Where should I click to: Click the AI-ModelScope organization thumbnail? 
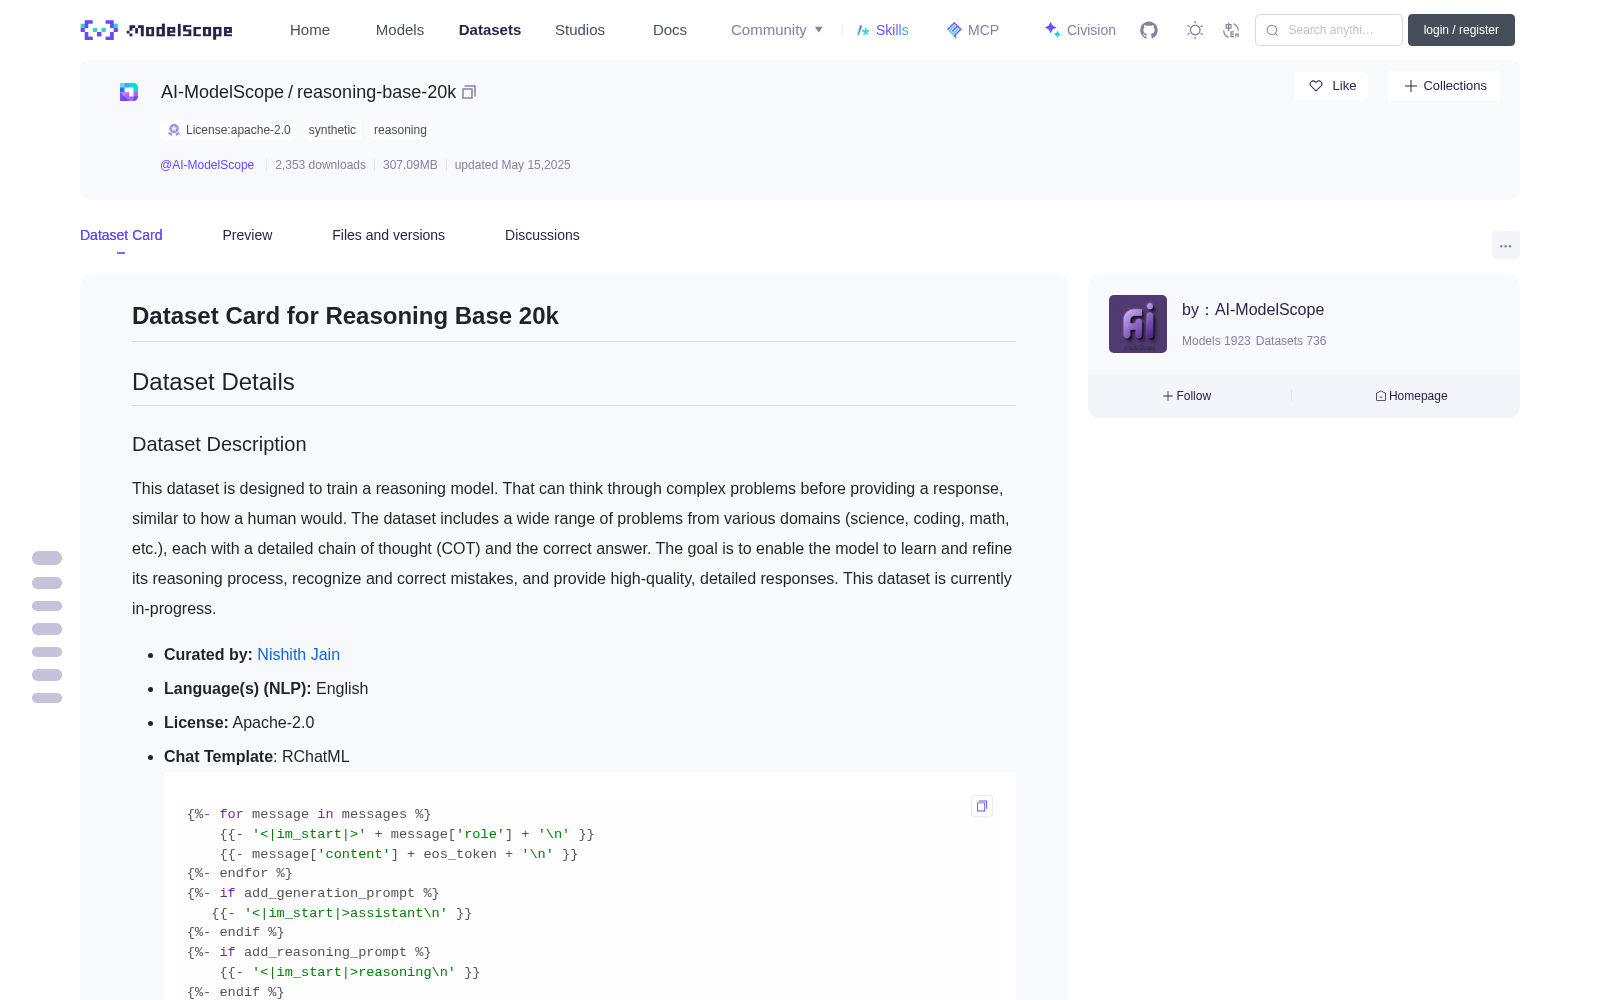[x=1138, y=324]
